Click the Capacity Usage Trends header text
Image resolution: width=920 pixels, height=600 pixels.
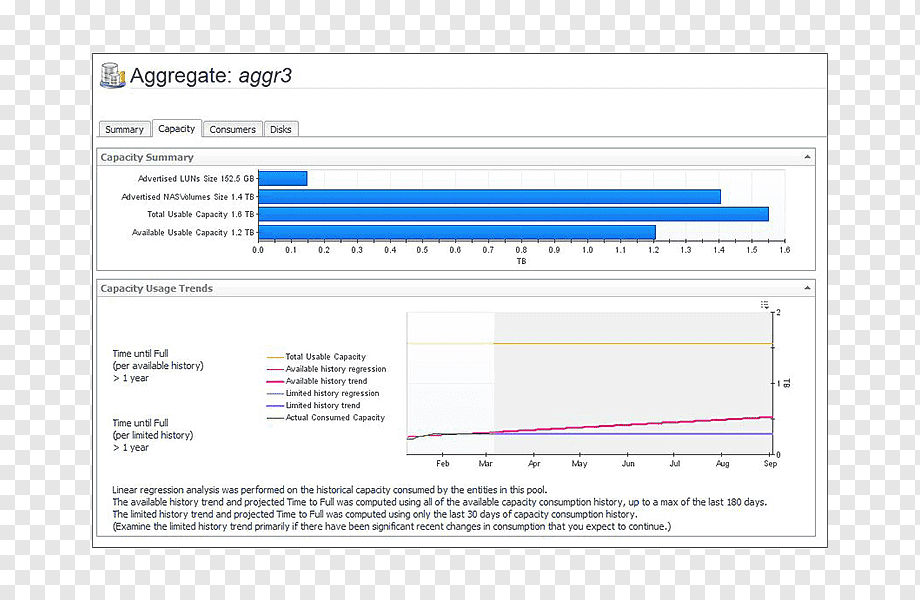tap(157, 288)
